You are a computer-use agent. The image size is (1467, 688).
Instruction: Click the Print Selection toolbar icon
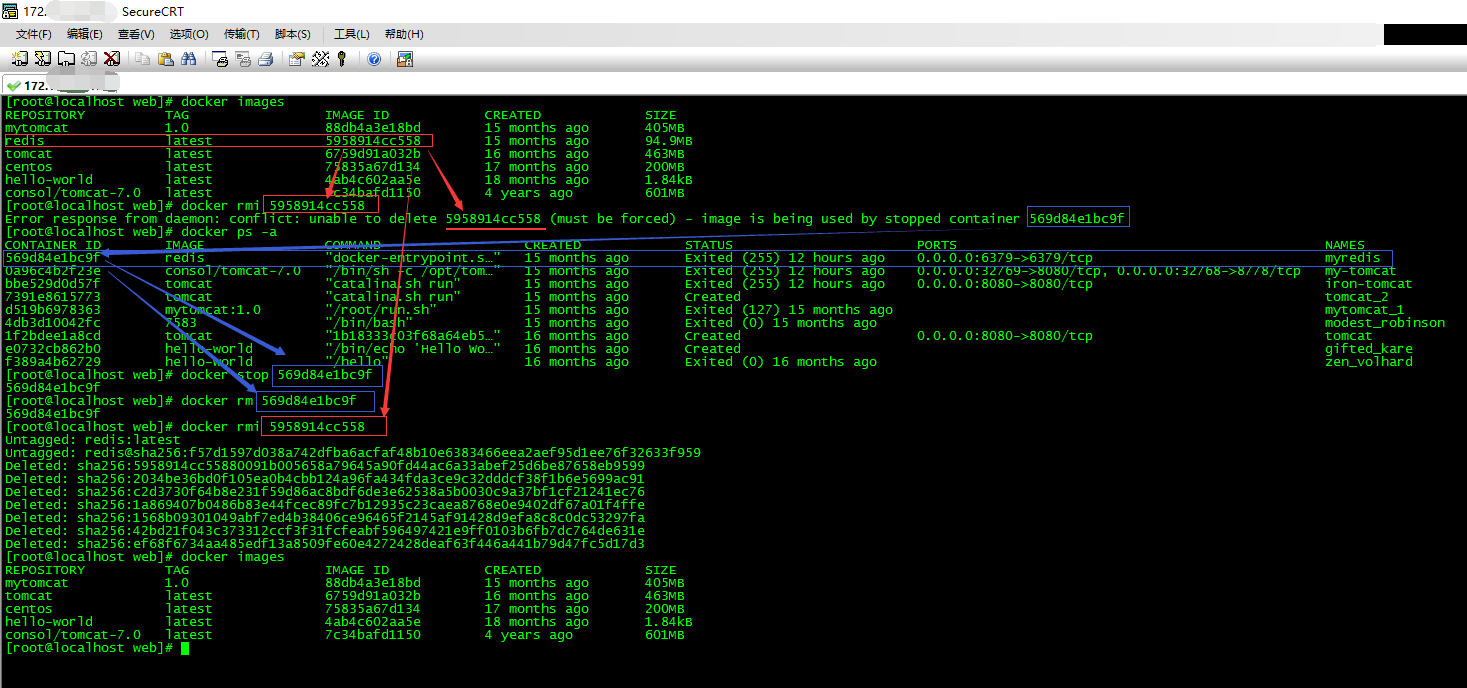243,59
